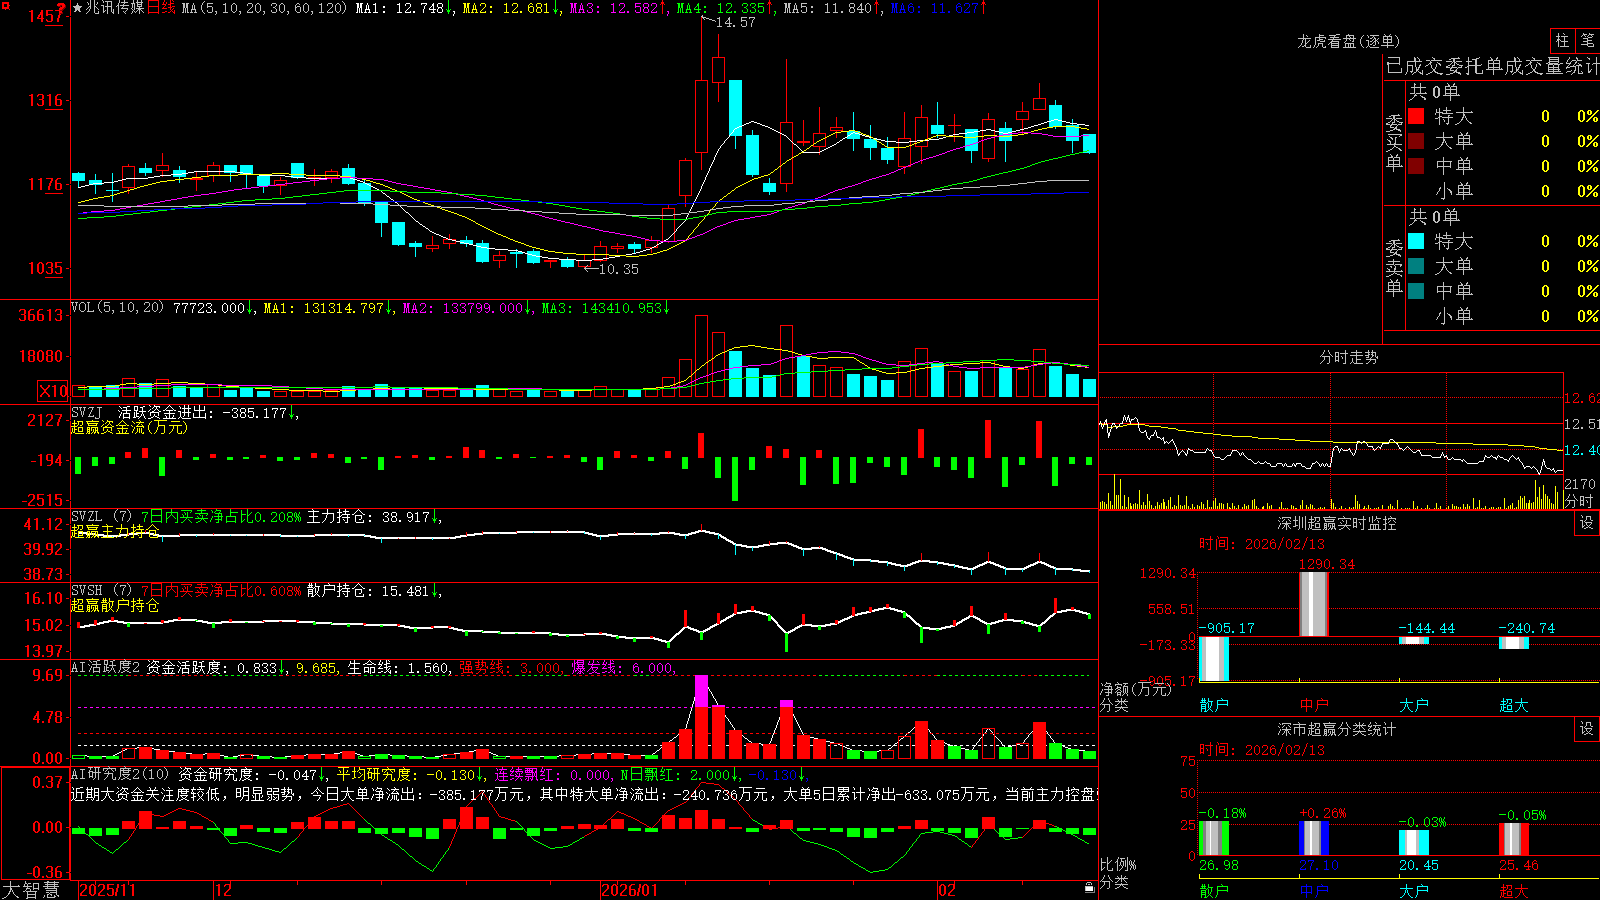Click the 委买单 section label
This screenshot has height=900, width=1600.
(1394, 143)
